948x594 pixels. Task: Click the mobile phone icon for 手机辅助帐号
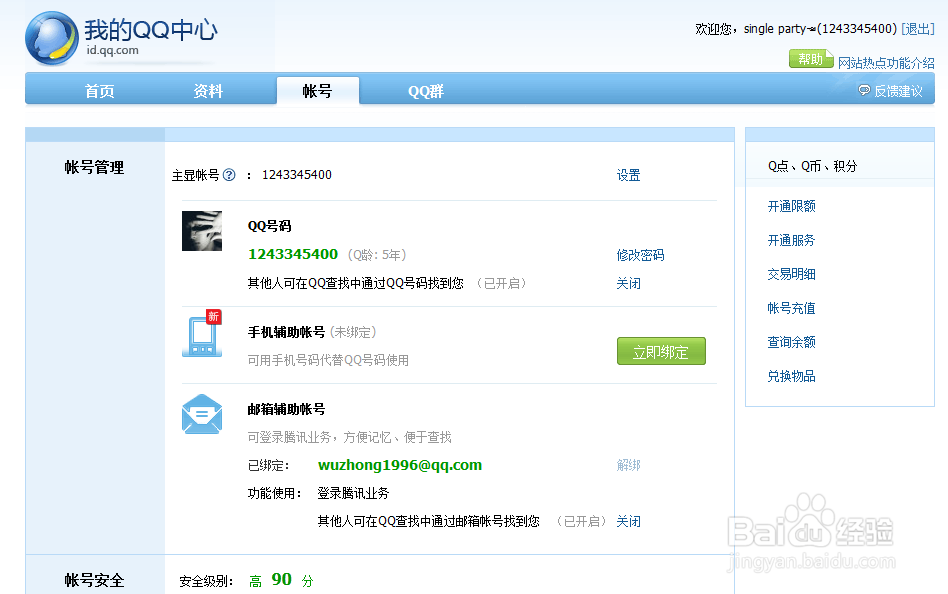pyautogui.click(x=202, y=340)
